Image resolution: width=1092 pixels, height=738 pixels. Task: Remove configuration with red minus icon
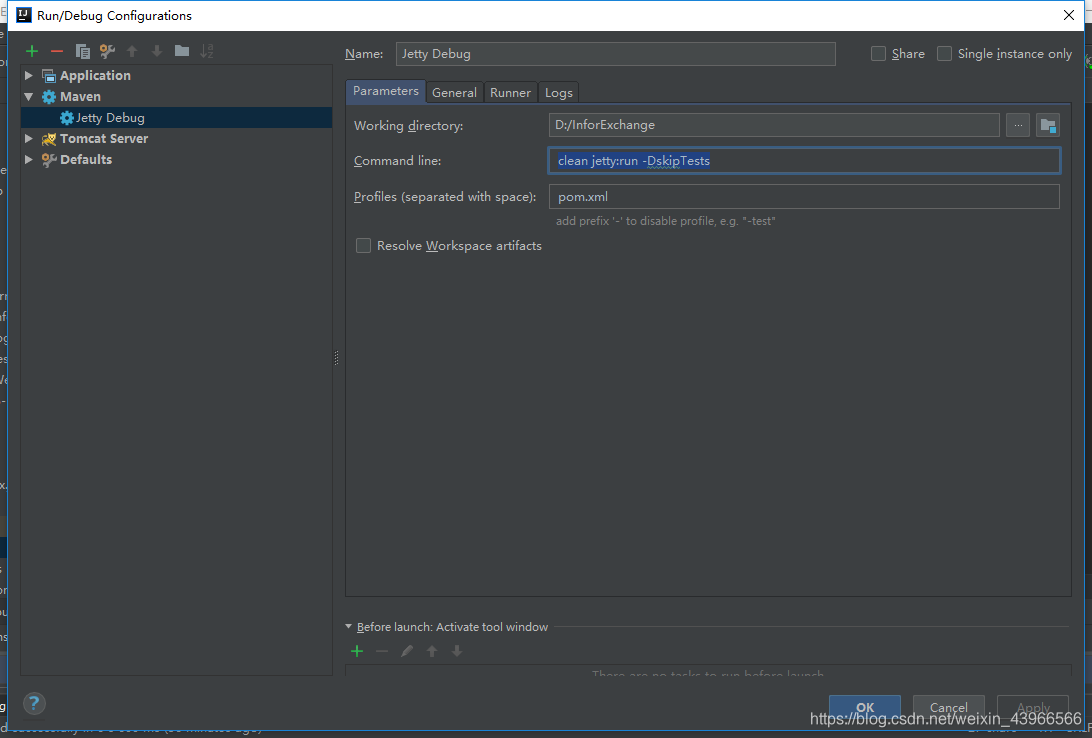57,51
